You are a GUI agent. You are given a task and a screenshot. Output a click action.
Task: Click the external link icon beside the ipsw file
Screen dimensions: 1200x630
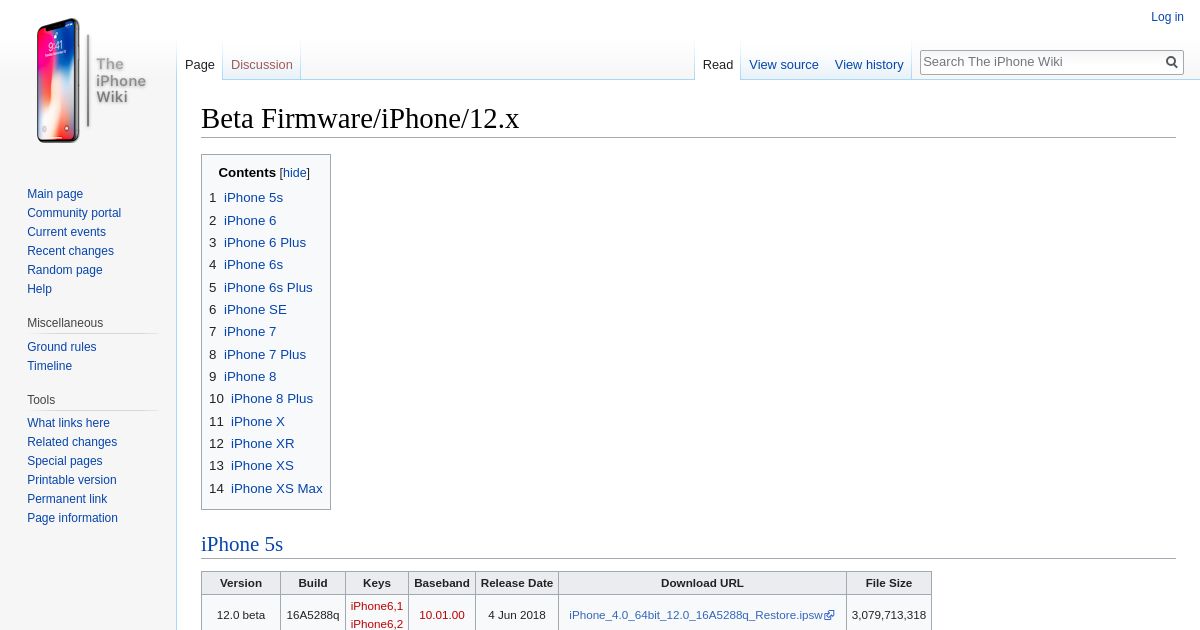pyautogui.click(x=829, y=615)
